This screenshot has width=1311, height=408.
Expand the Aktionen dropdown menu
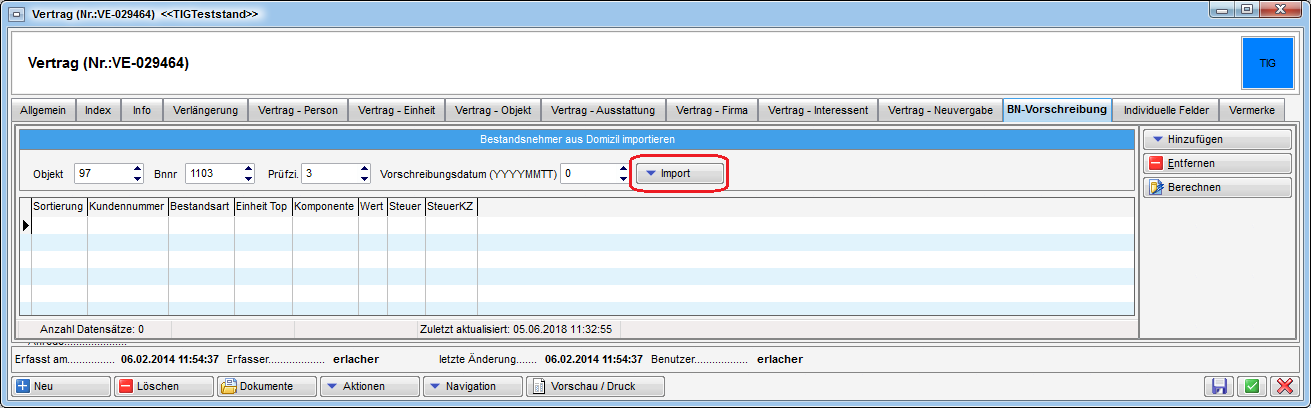pos(369,386)
